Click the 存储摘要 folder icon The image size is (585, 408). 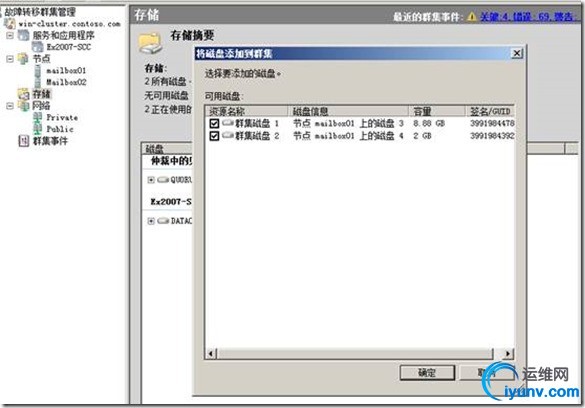150,43
